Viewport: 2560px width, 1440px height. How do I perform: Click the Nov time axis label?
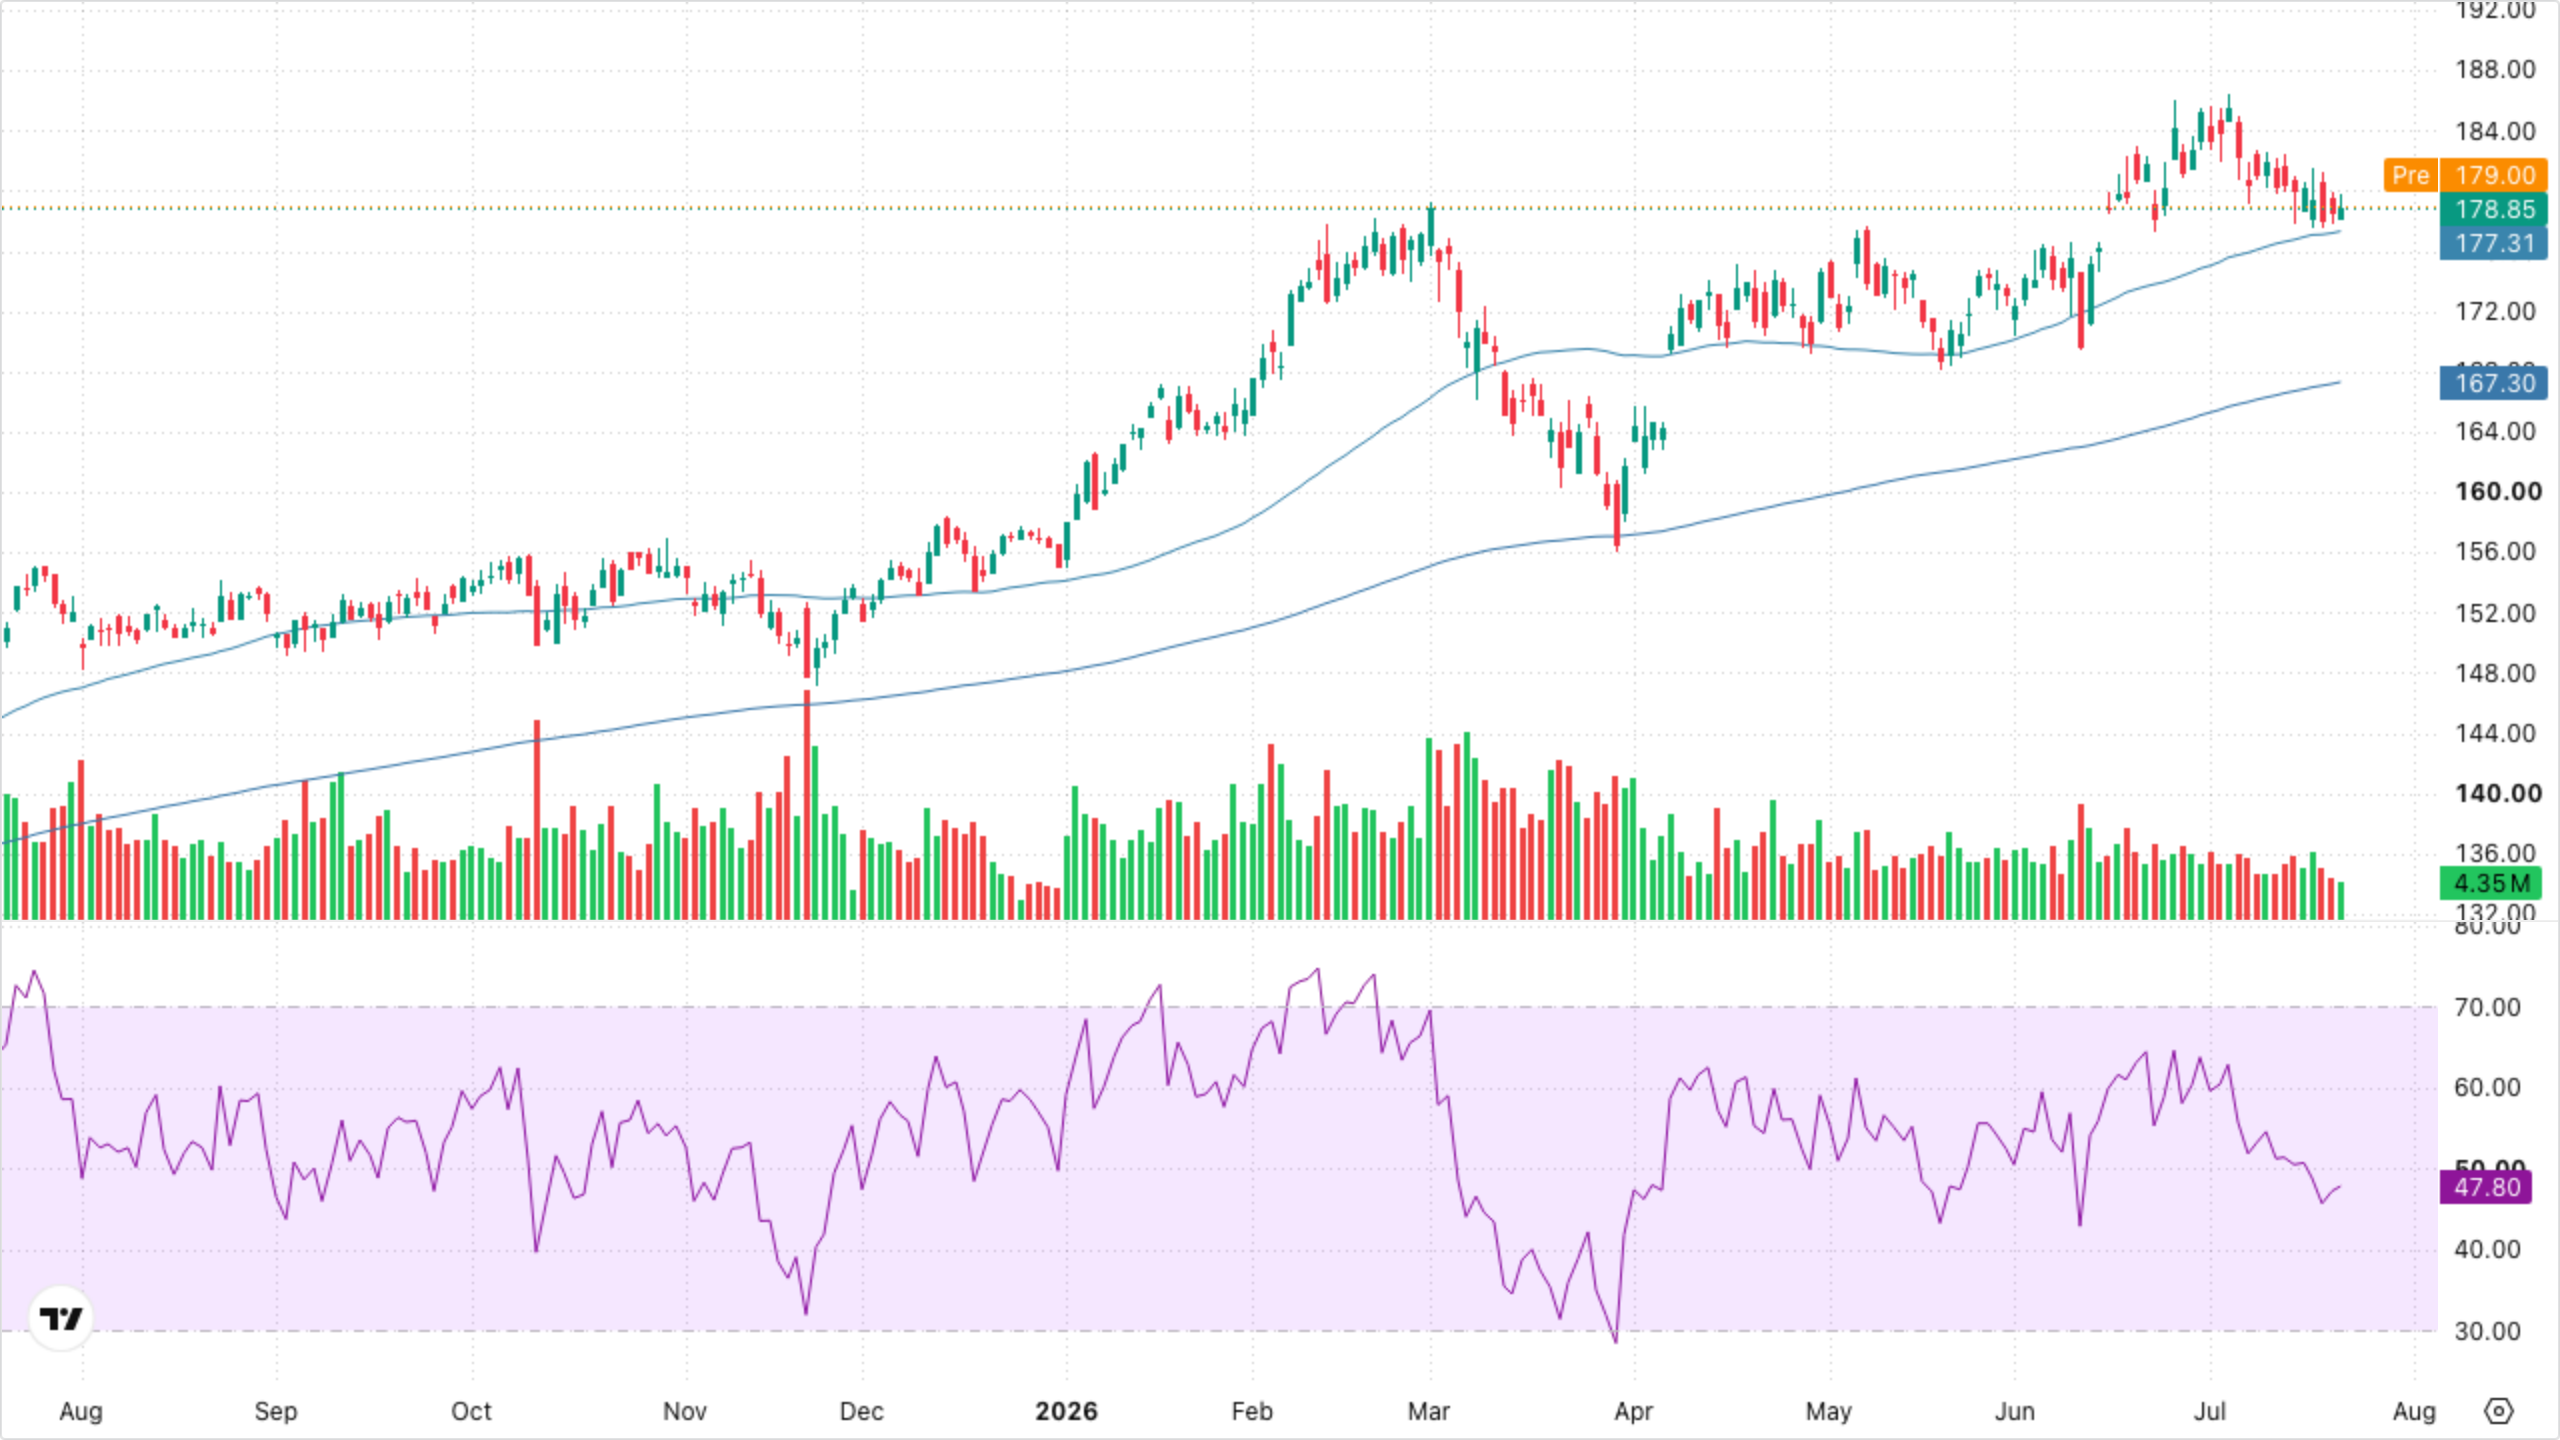(685, 1411)
